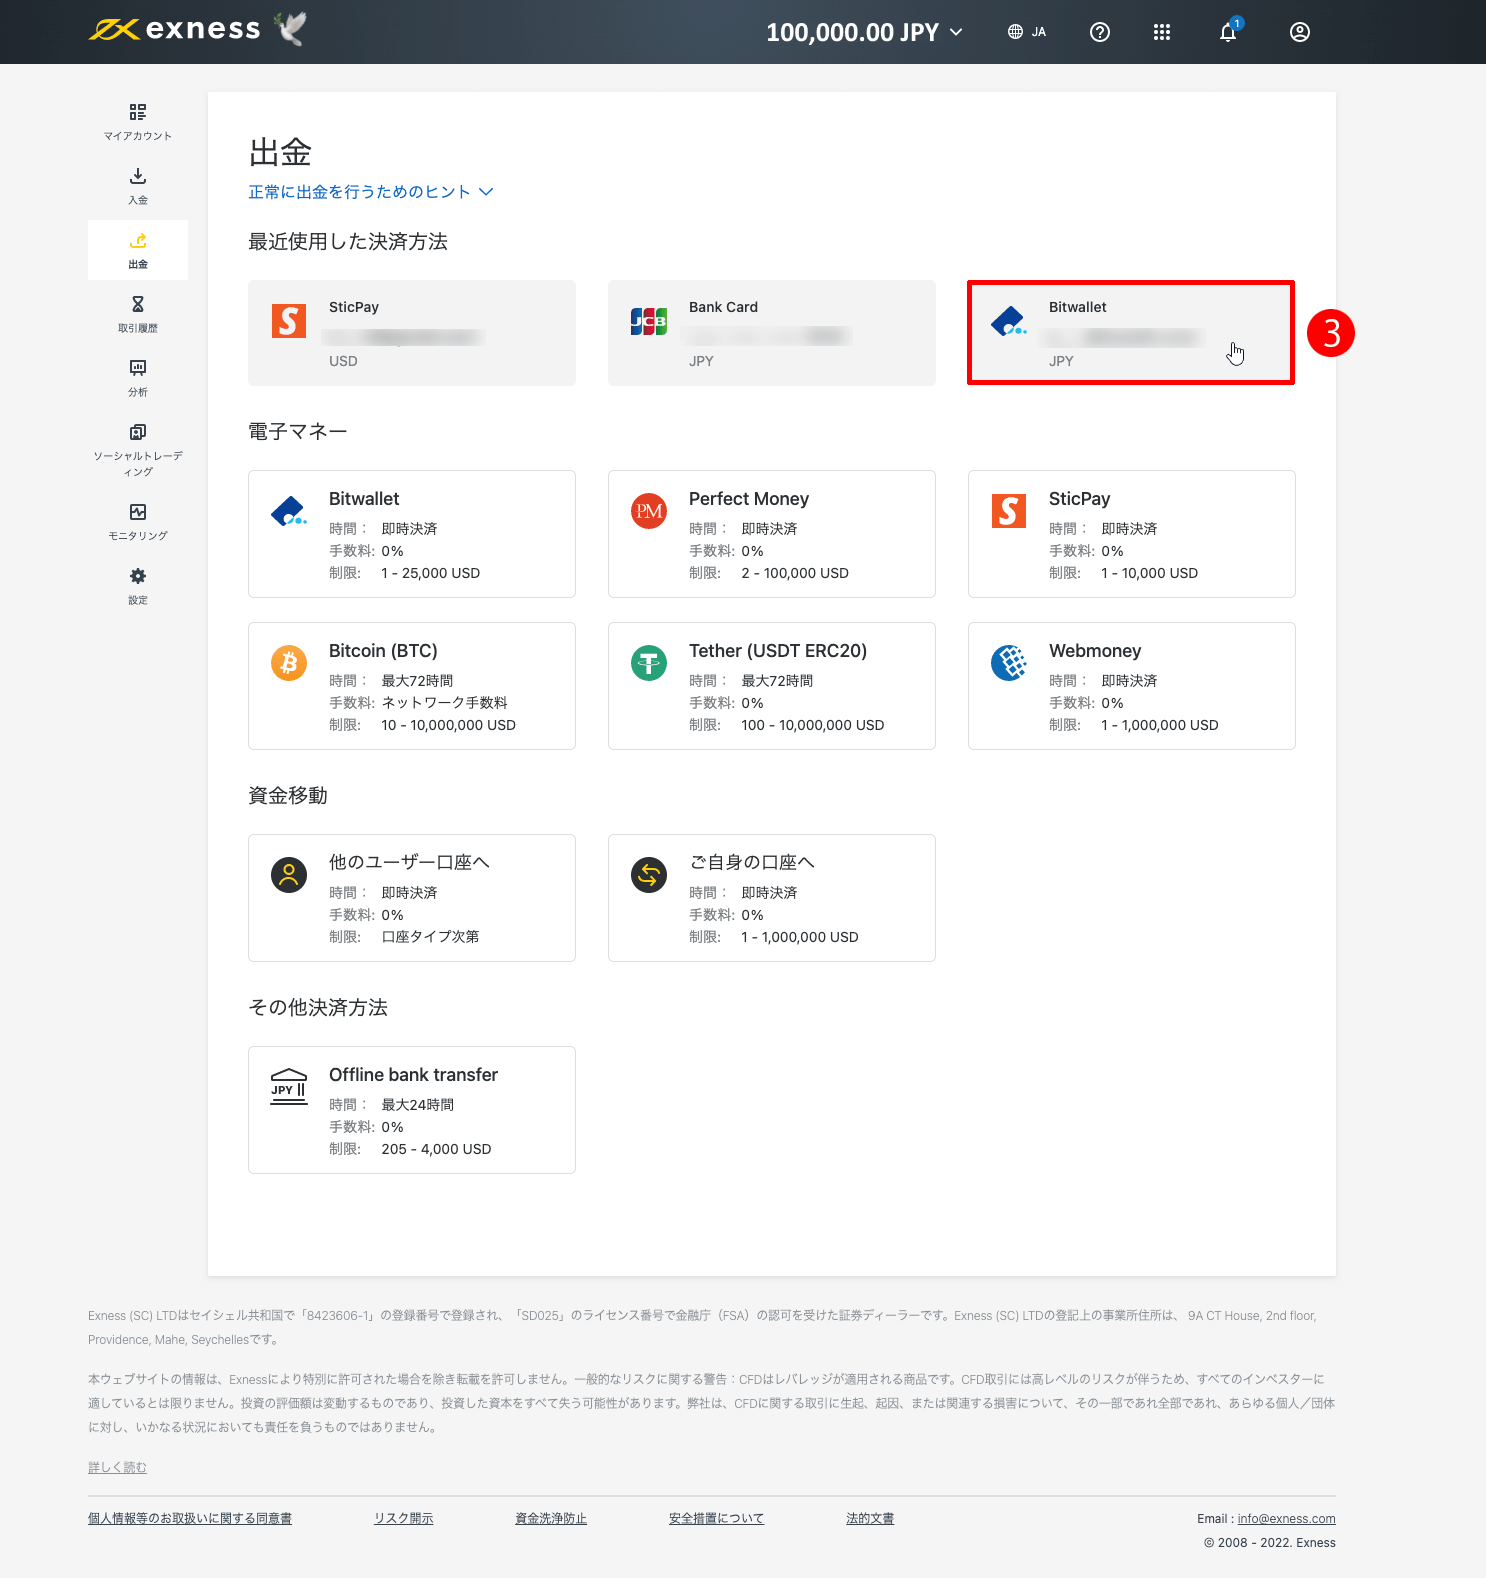Open the Deposit (入金) sidebar item

pyautogui.click(x=138, y=186)
